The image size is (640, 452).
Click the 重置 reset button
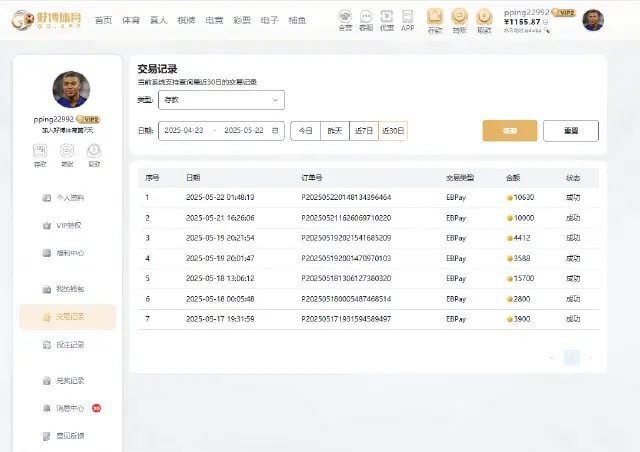pyautogui.click(x=570, y=131)
